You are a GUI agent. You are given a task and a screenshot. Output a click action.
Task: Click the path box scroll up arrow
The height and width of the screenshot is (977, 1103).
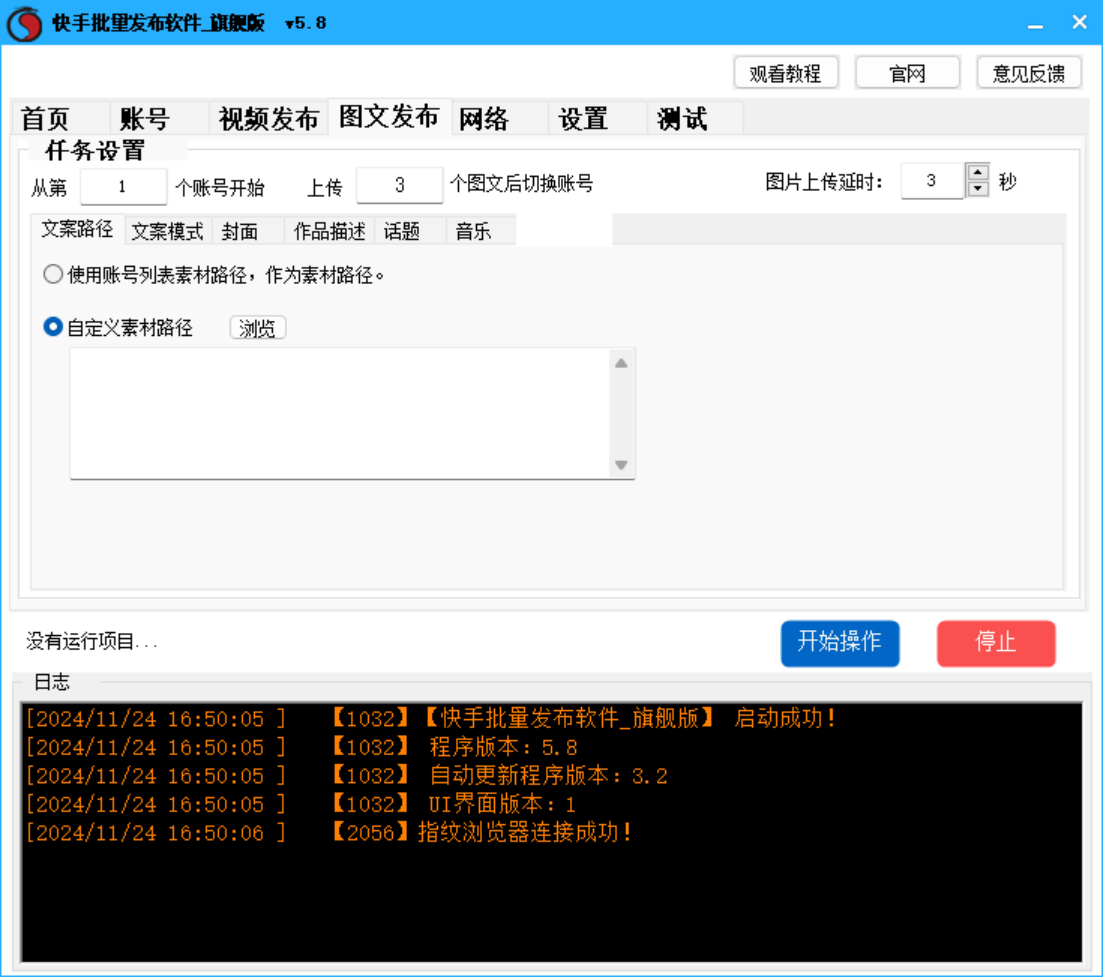point(621,364)
